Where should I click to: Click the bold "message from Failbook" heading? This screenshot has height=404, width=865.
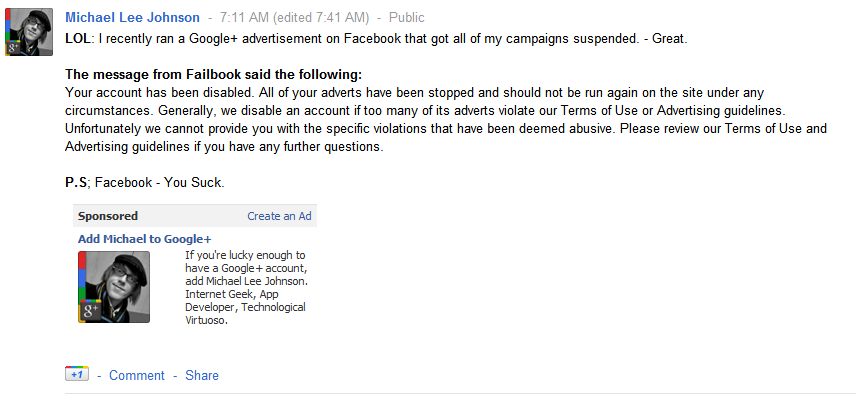[213, 75]
